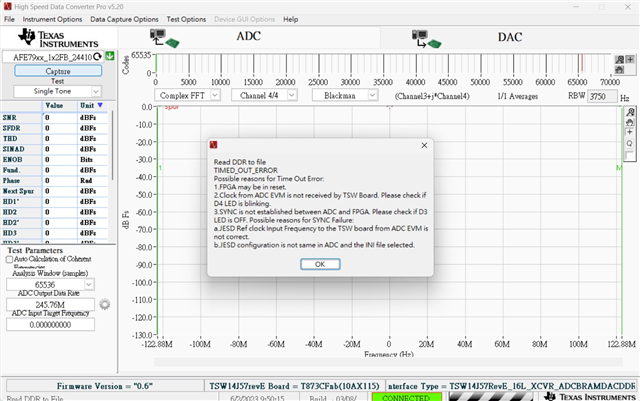The image size is (640, 401).
Task: Click the ADC Input Target Frequency field
Action: click(x=50, y=325)
